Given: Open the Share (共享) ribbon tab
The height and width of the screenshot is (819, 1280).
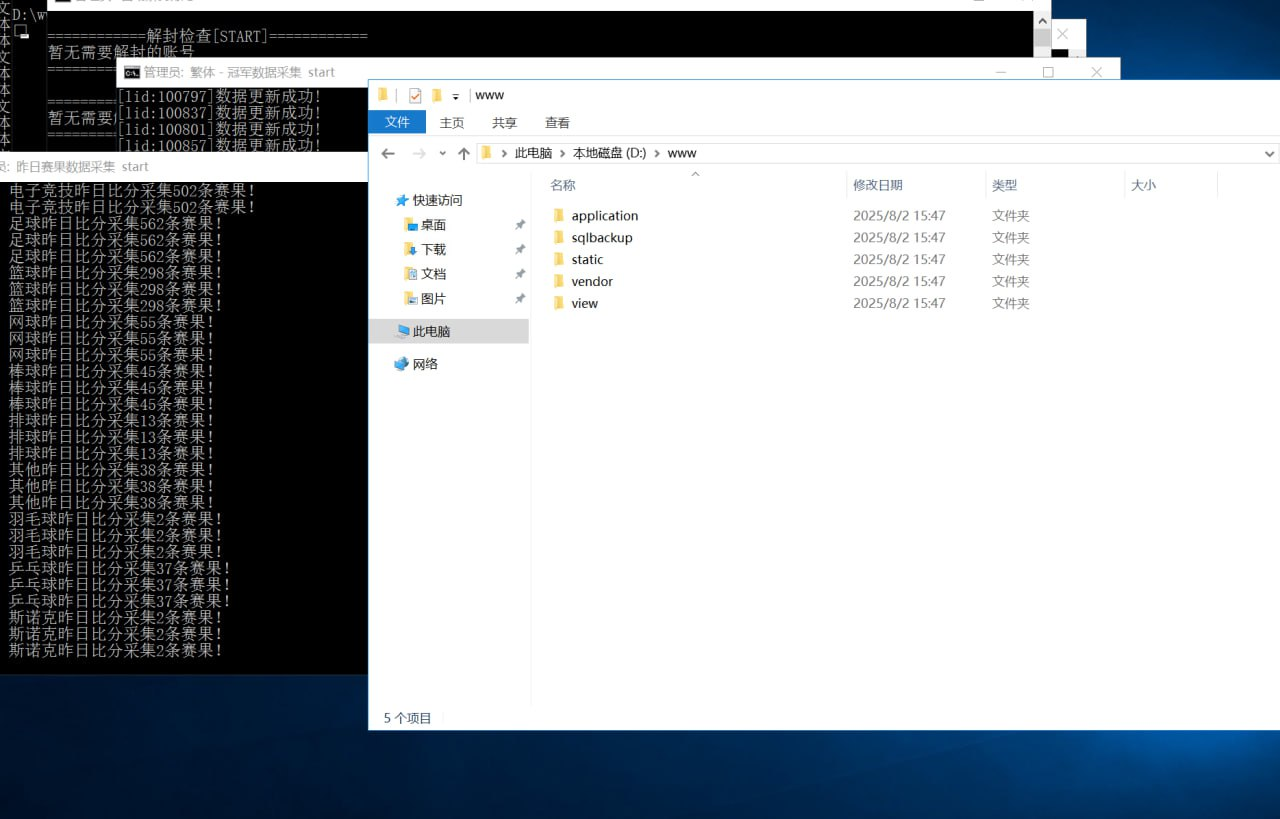Looking at the screenshot, I should (x=504, y=122).
